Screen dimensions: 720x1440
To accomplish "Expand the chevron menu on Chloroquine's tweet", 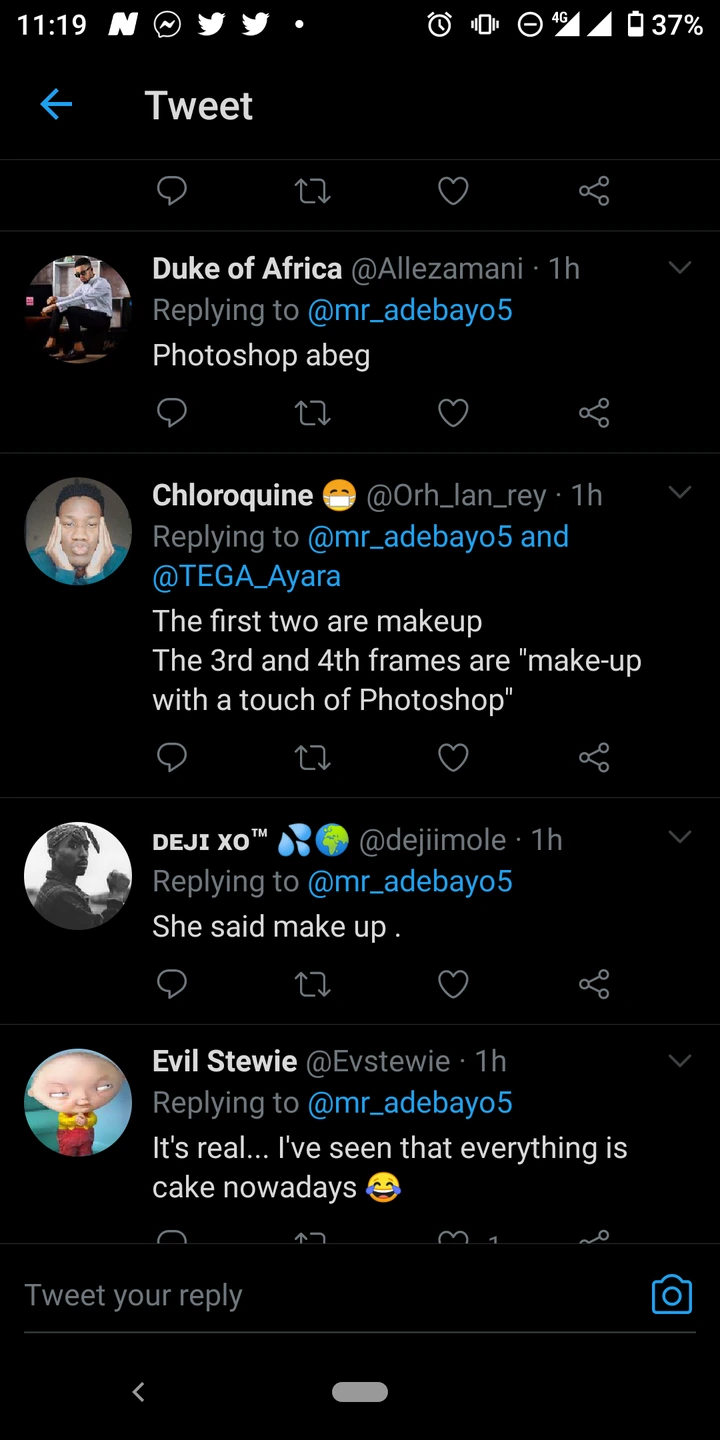I will point(680,493).
